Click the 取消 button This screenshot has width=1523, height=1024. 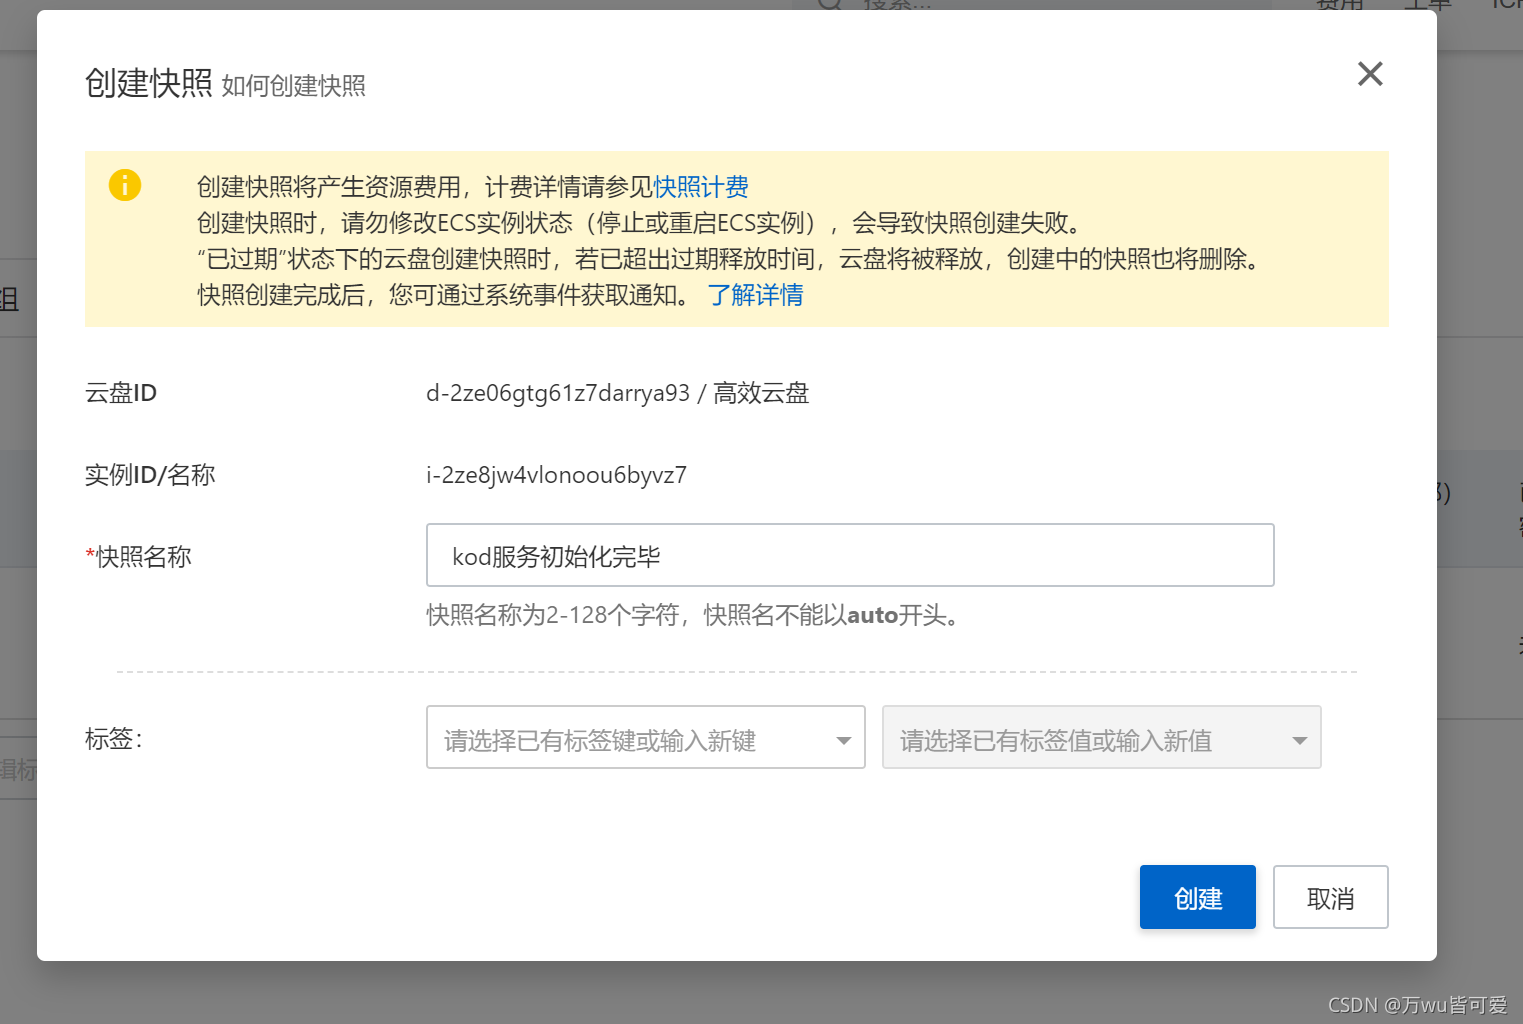point(1330,897)
